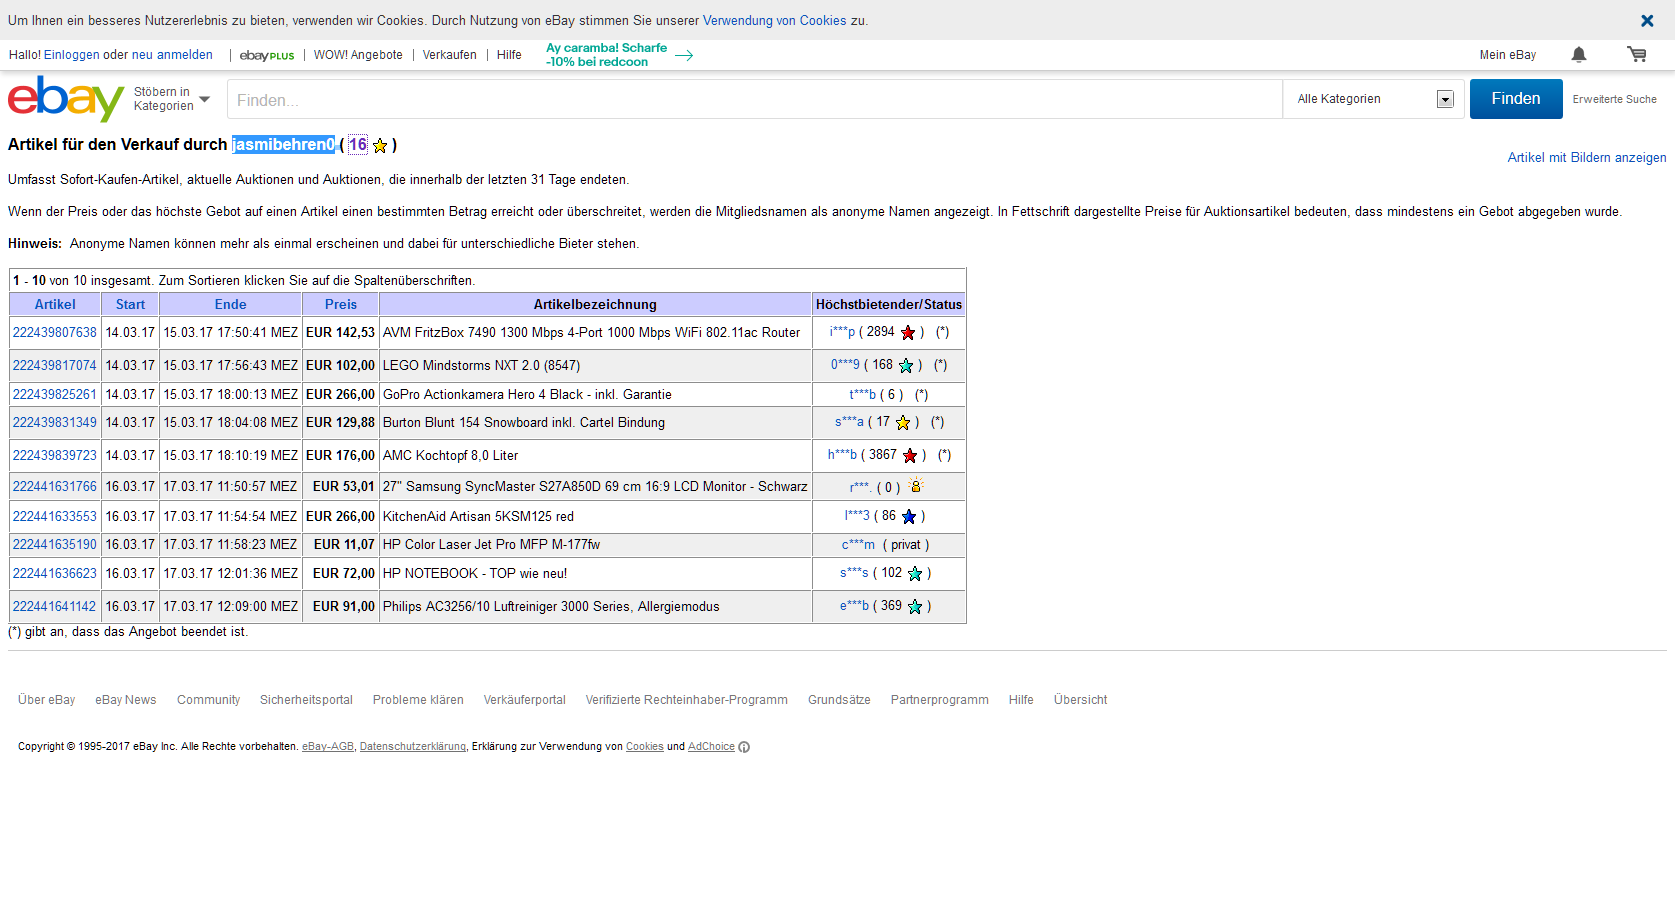
Task: Click eBay News footer link
Action: pos(126,700)
